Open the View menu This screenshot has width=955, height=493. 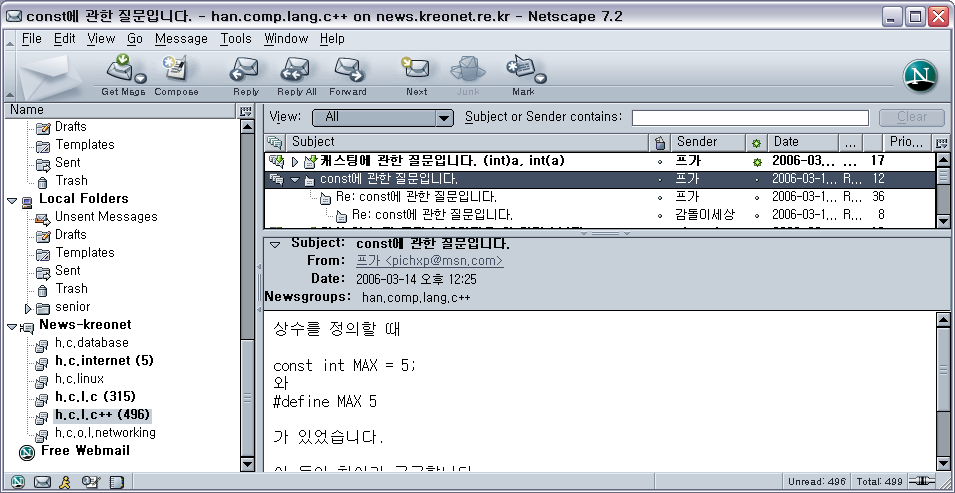(x=101, y=39)
